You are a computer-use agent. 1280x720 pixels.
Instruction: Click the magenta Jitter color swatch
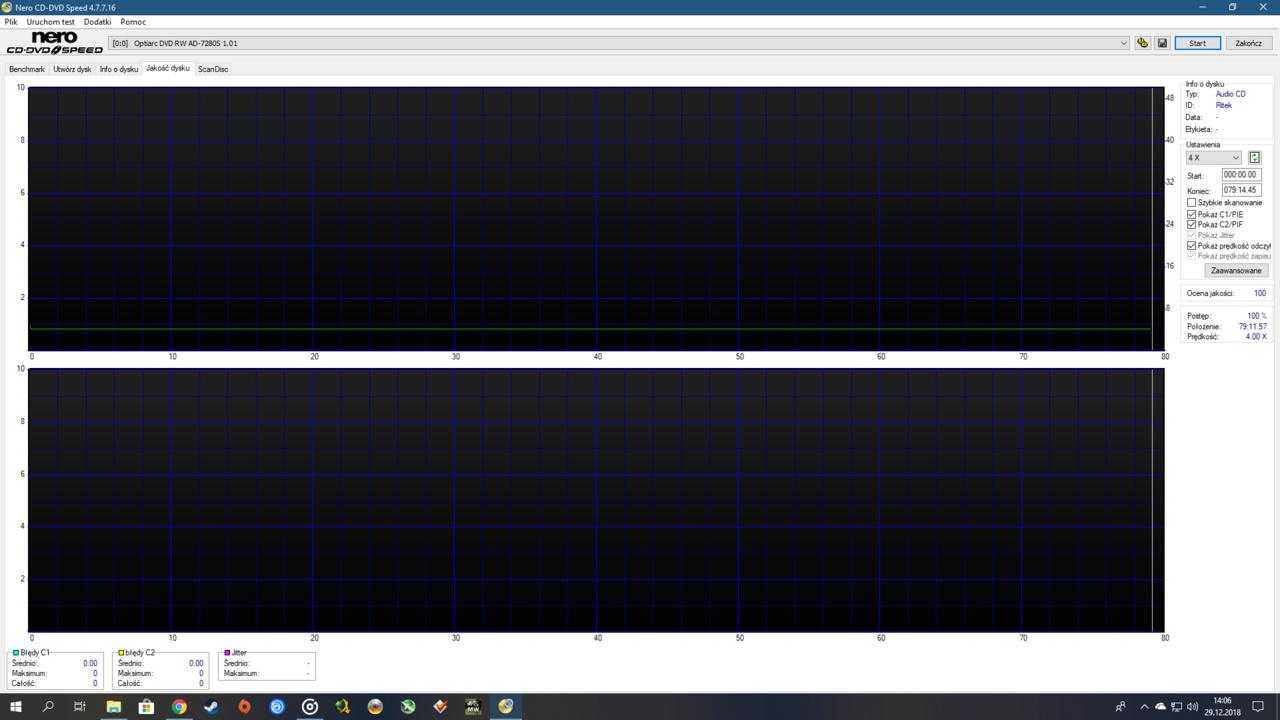point(227,653)
